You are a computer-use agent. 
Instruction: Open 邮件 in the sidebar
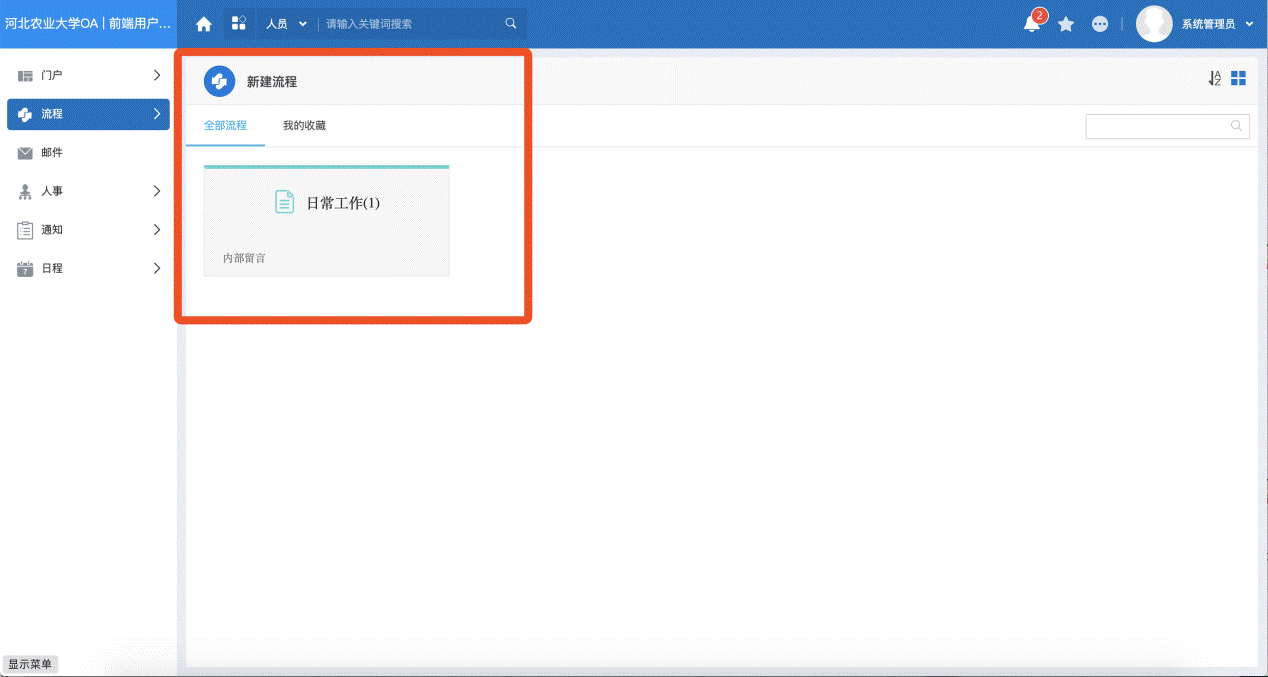click(52, 153)
